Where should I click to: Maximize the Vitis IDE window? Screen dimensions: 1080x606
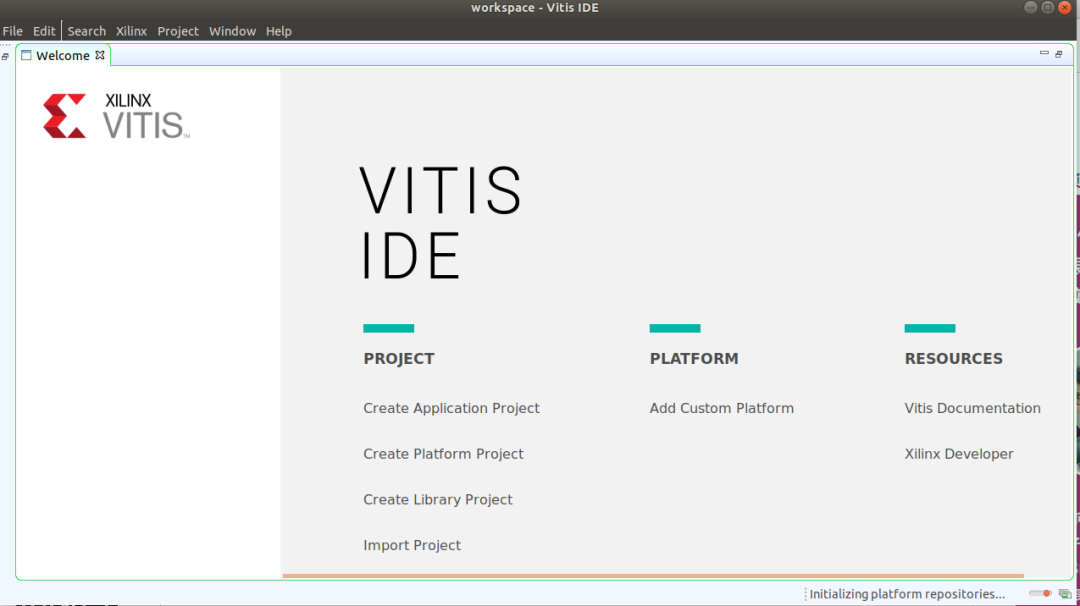(1048, 8)
